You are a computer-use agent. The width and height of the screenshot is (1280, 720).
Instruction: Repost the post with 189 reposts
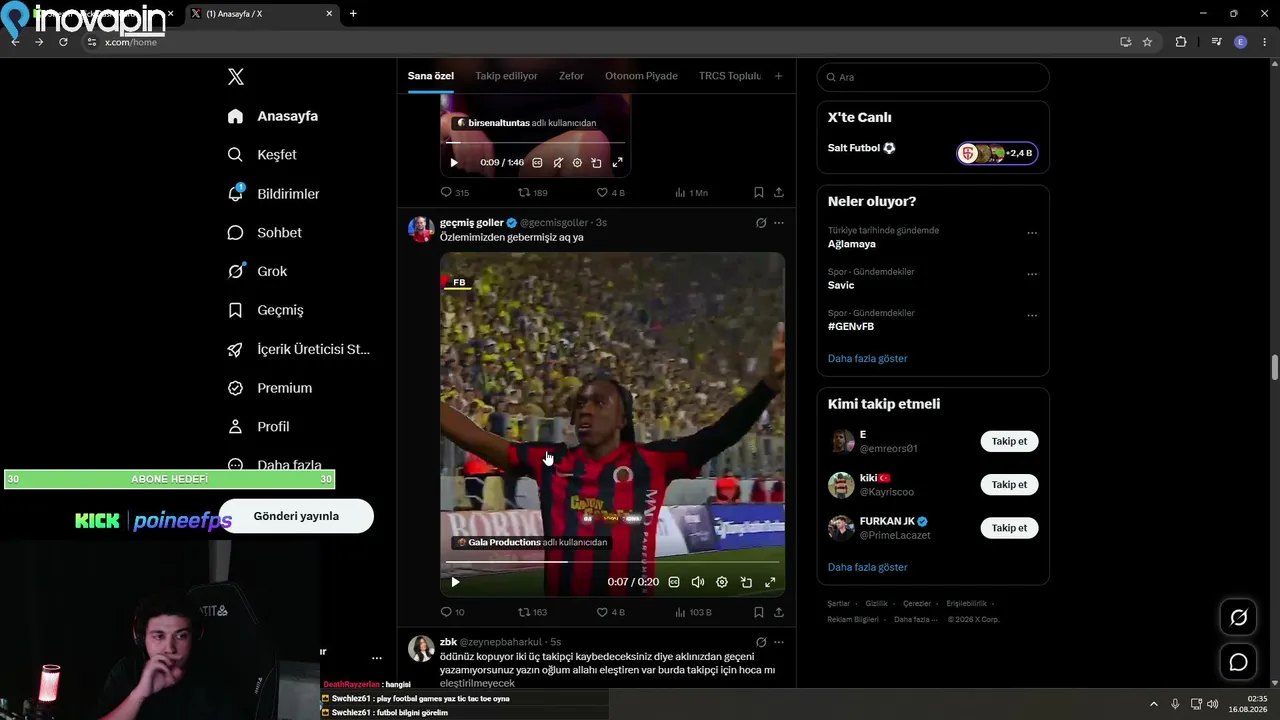[x=533, y=192]
